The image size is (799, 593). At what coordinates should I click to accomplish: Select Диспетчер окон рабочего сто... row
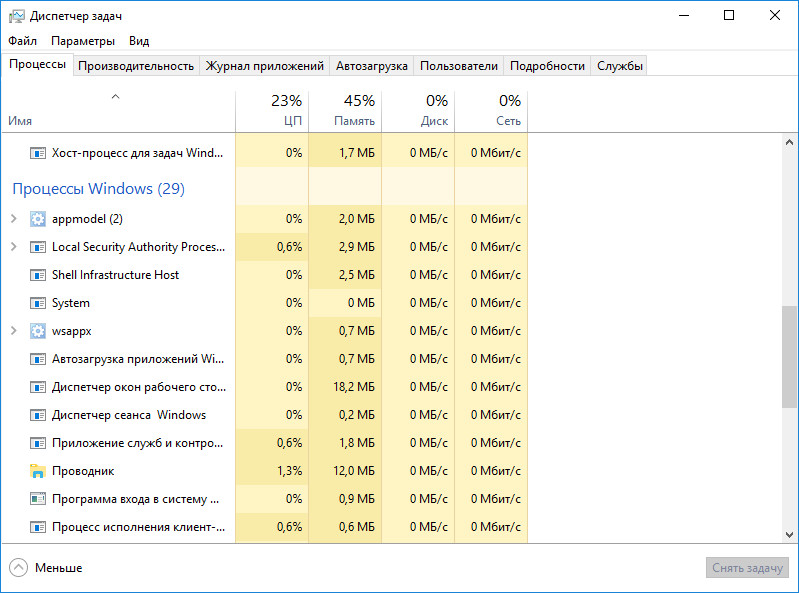click(264, 387)
